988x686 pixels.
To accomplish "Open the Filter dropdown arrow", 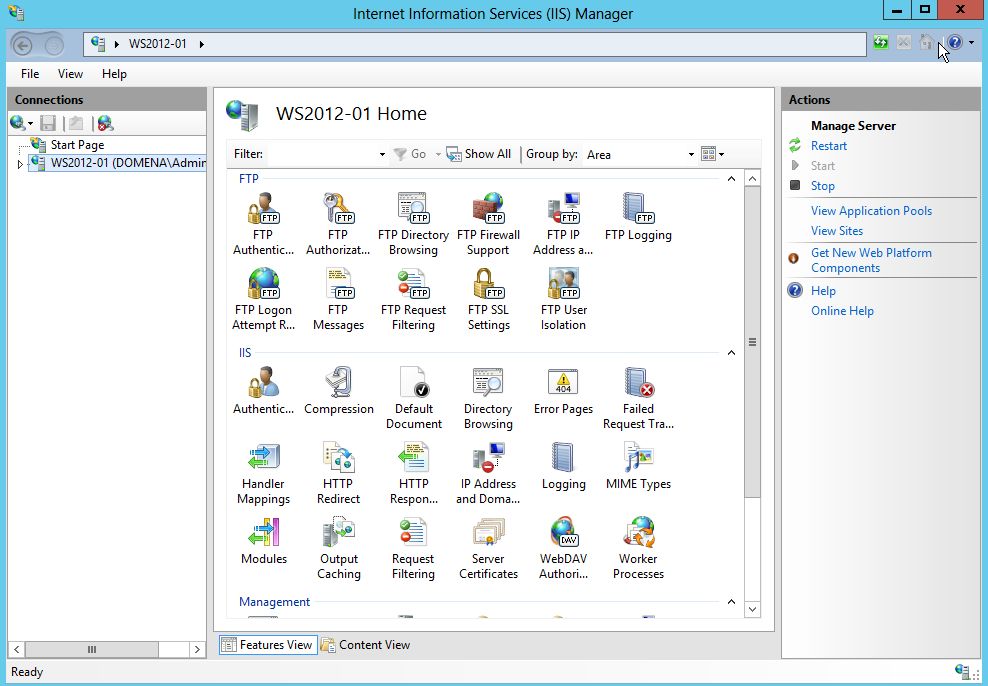I will click(x=382, y=154).
